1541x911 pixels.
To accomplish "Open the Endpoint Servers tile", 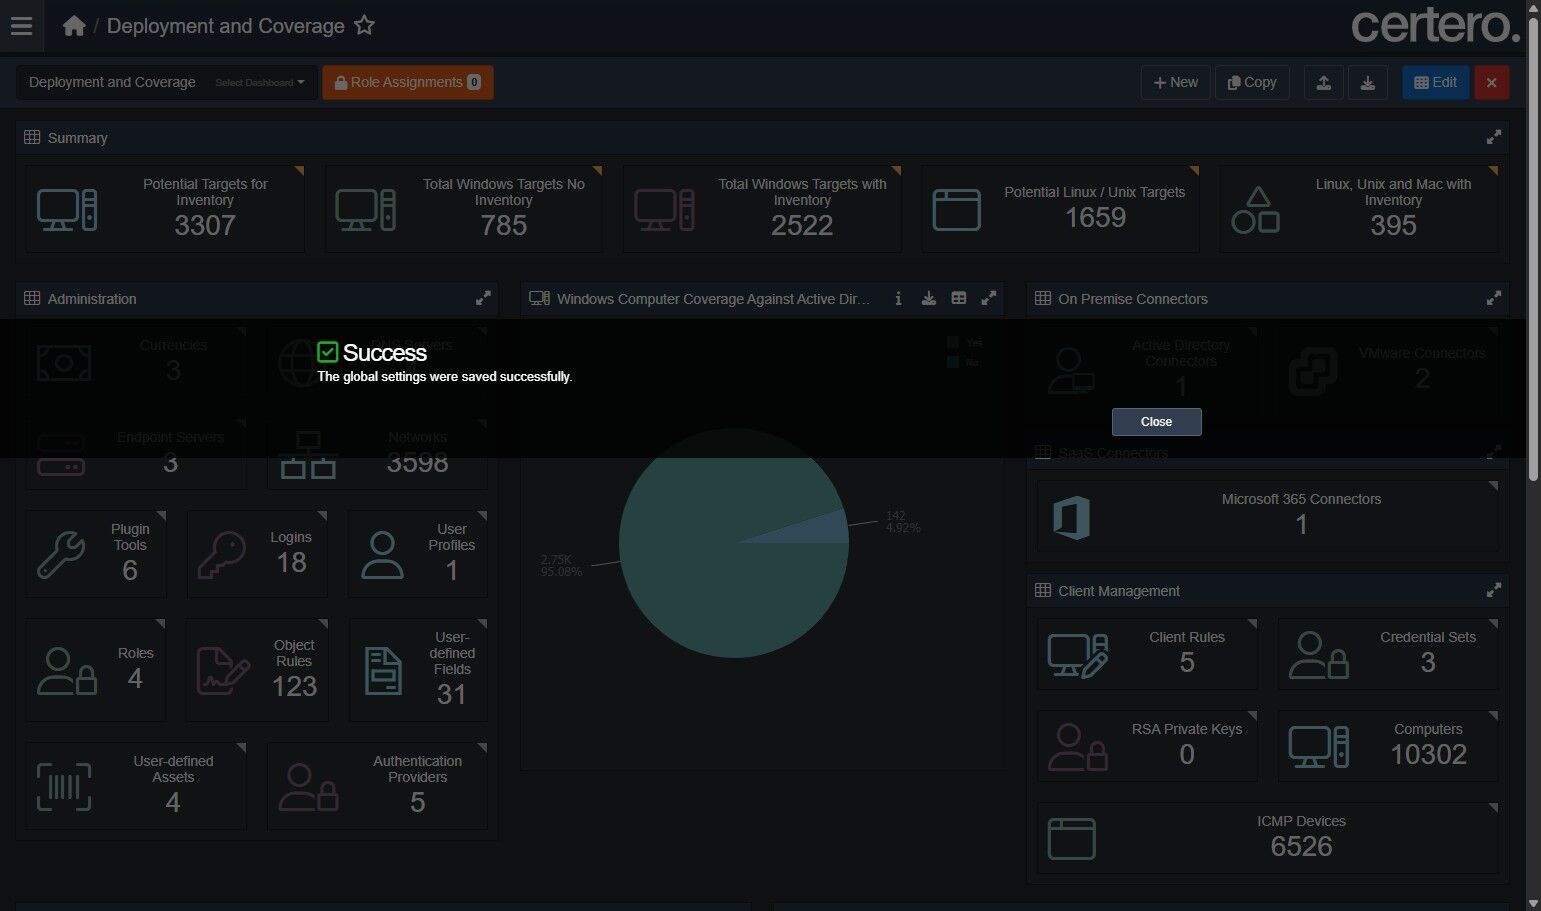I will [136, 453].
